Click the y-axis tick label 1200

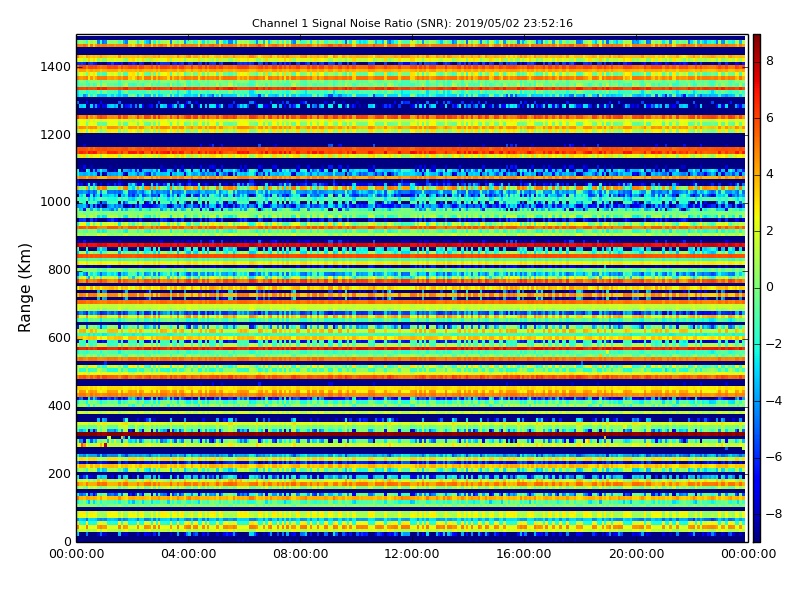[x=56, y=135]
